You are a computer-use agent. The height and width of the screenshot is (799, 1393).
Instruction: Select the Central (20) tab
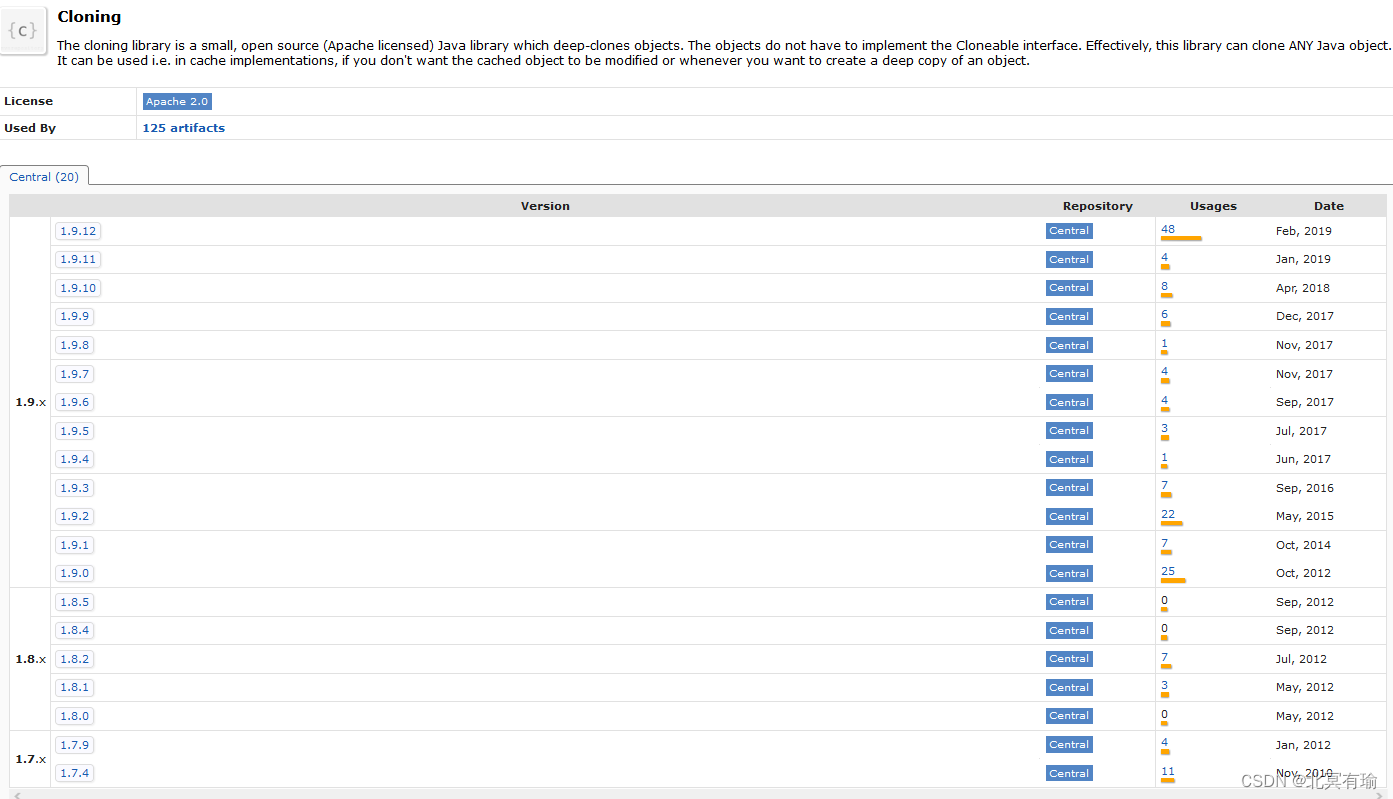click(x=44, y=176)
